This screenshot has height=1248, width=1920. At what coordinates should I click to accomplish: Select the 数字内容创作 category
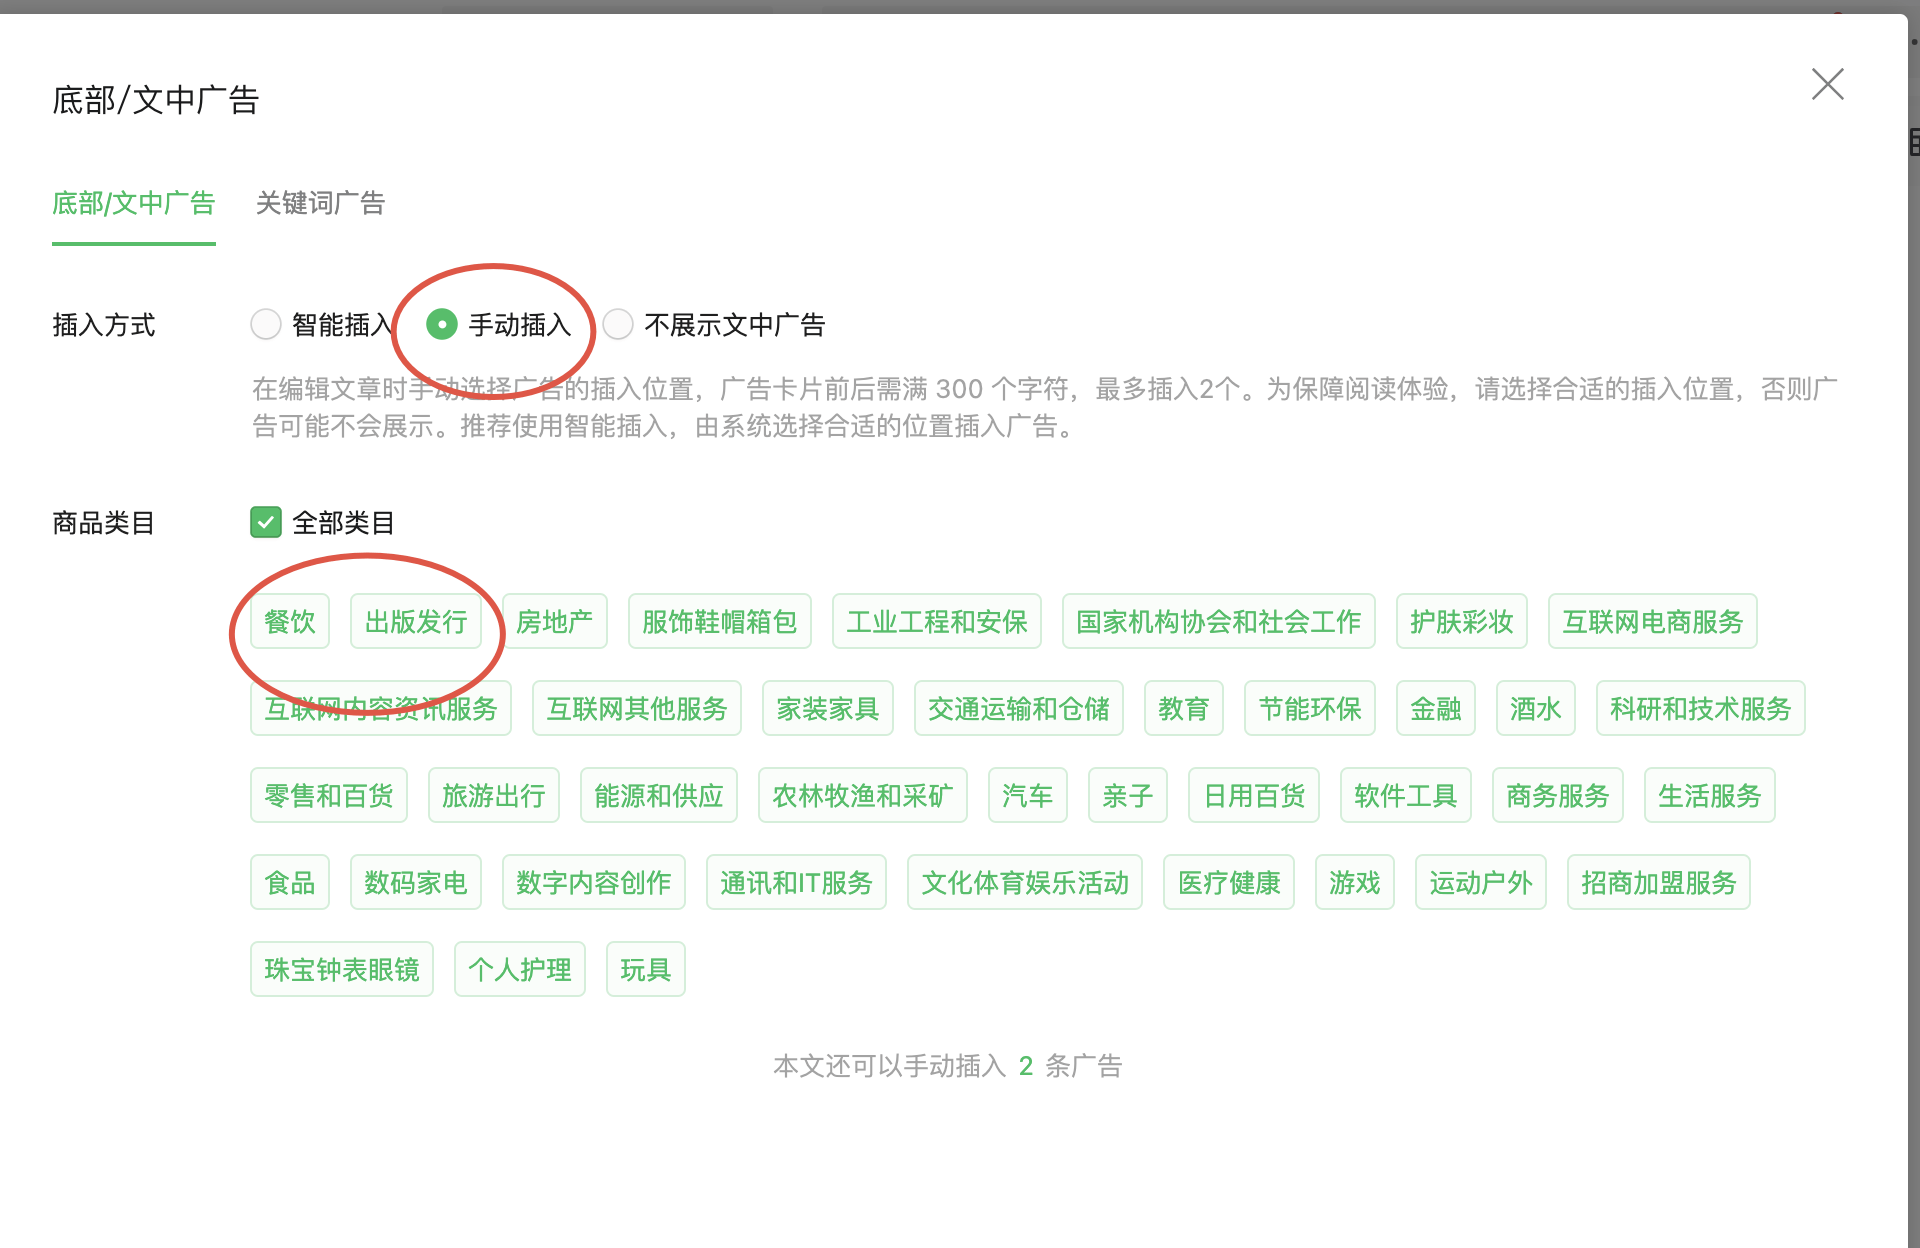(594, 882)
